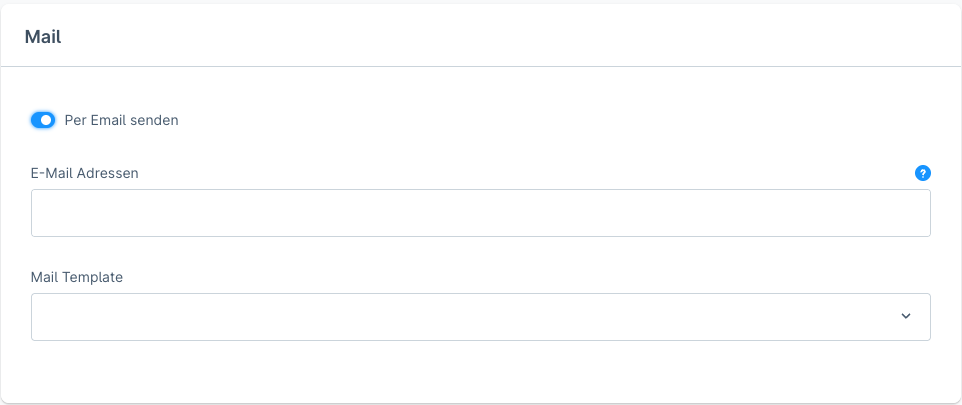962x405 pixels.
Task: Click the "Mail" section heading
Action: [43, 37]
